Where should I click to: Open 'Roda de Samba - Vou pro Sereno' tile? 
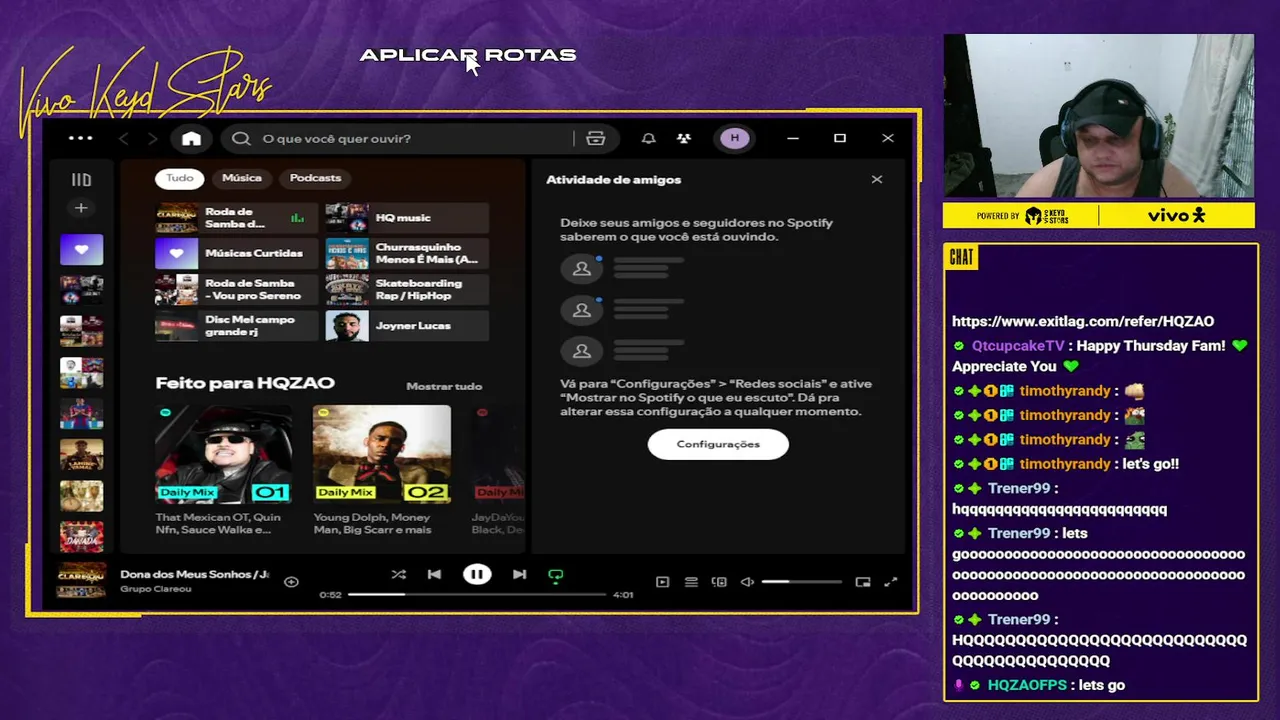(x=236, y=290)
